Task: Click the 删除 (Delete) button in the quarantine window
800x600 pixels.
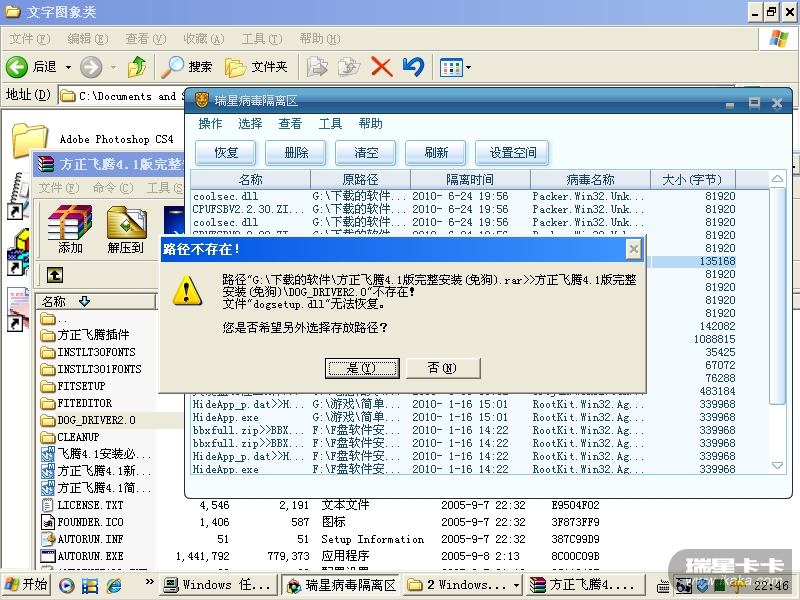Action: click(x=296, y=153)
